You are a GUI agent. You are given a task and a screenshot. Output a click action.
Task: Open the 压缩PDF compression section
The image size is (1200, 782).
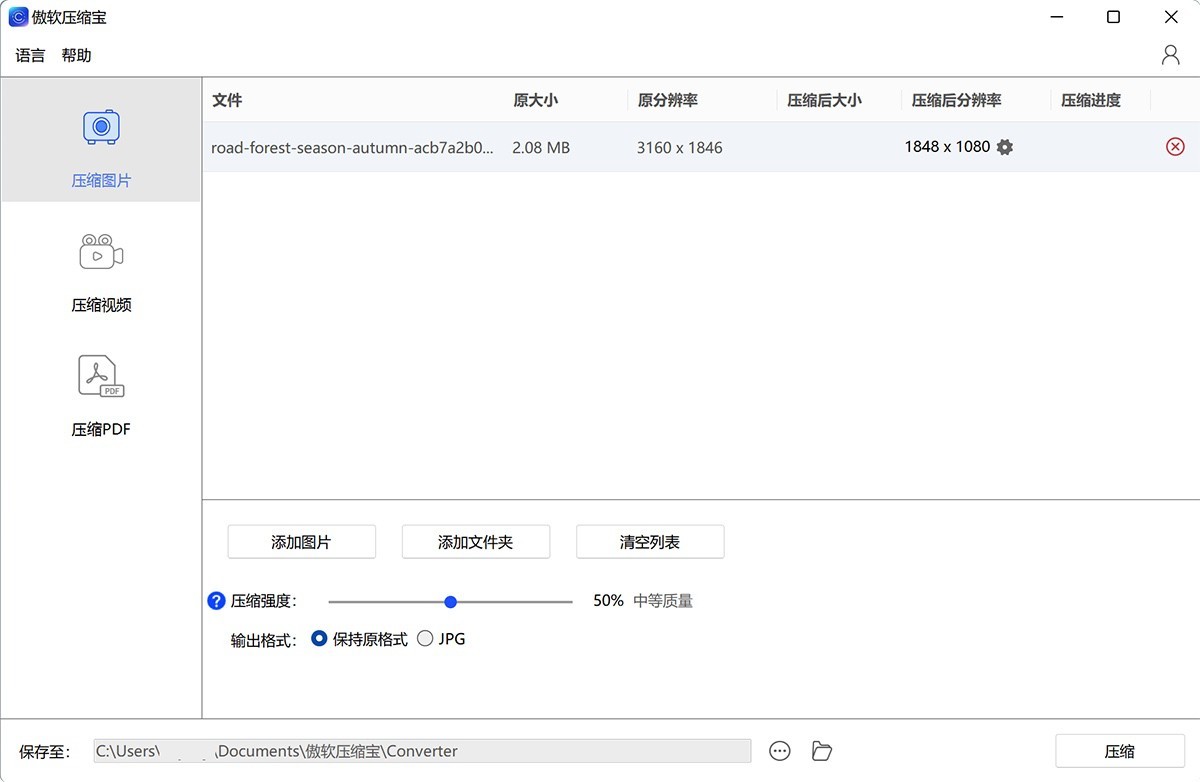point(100,377)
